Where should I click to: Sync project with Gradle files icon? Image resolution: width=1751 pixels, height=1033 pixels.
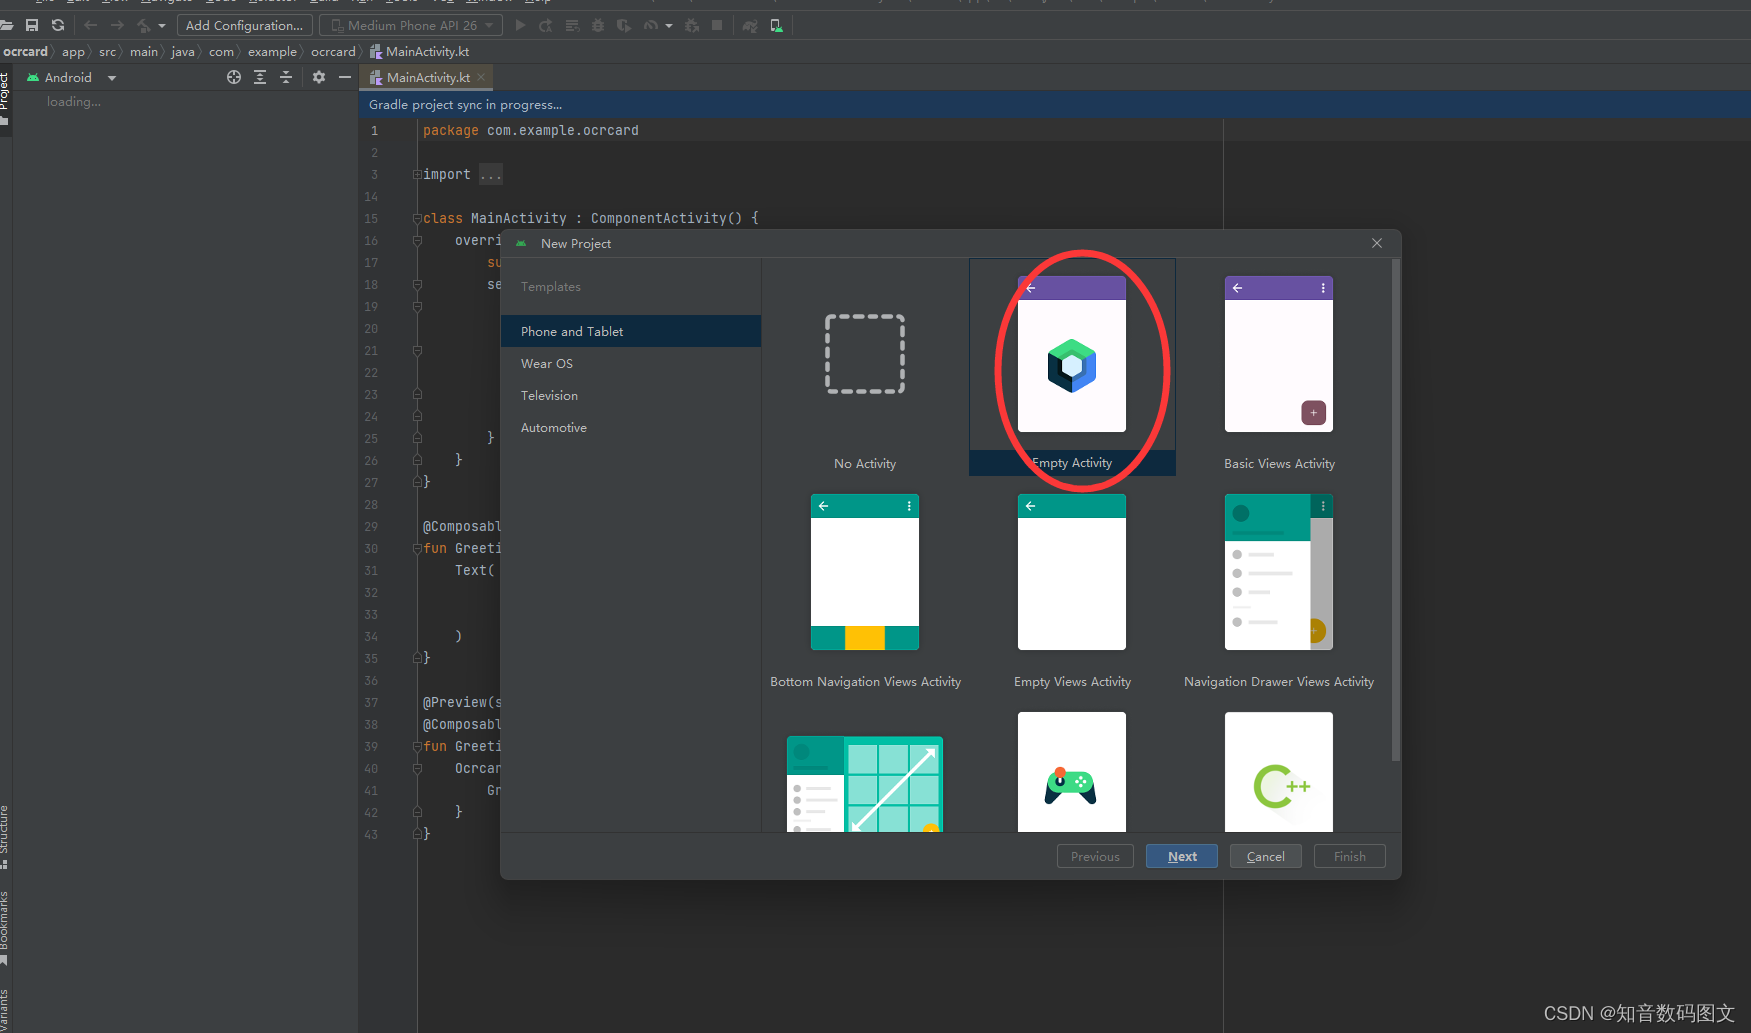(57, 25)
